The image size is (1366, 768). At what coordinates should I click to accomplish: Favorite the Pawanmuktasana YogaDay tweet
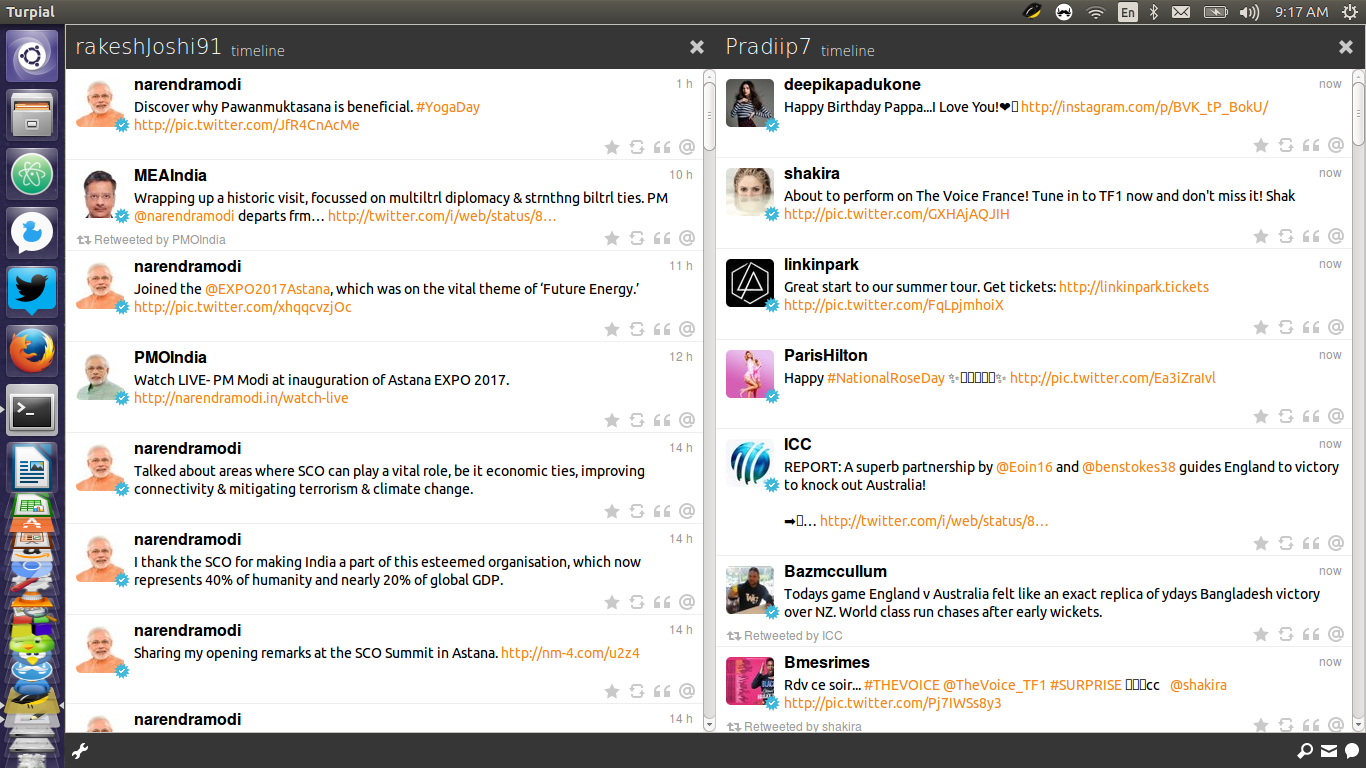(612, 147)
